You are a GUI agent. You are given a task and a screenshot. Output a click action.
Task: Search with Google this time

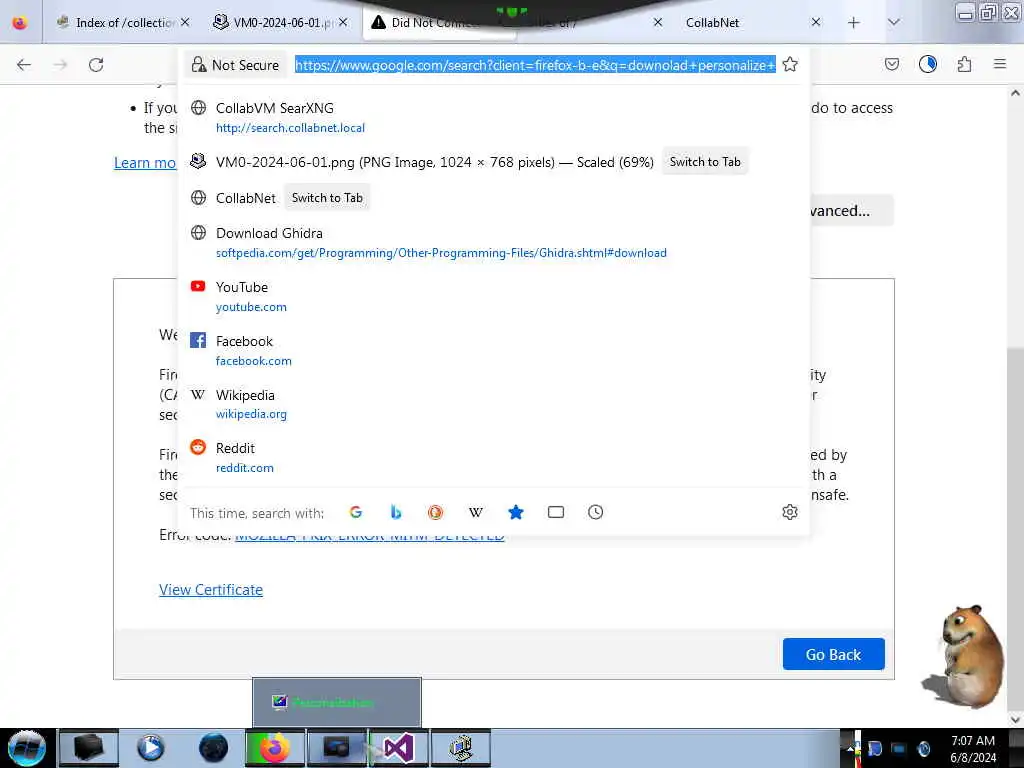356,513
